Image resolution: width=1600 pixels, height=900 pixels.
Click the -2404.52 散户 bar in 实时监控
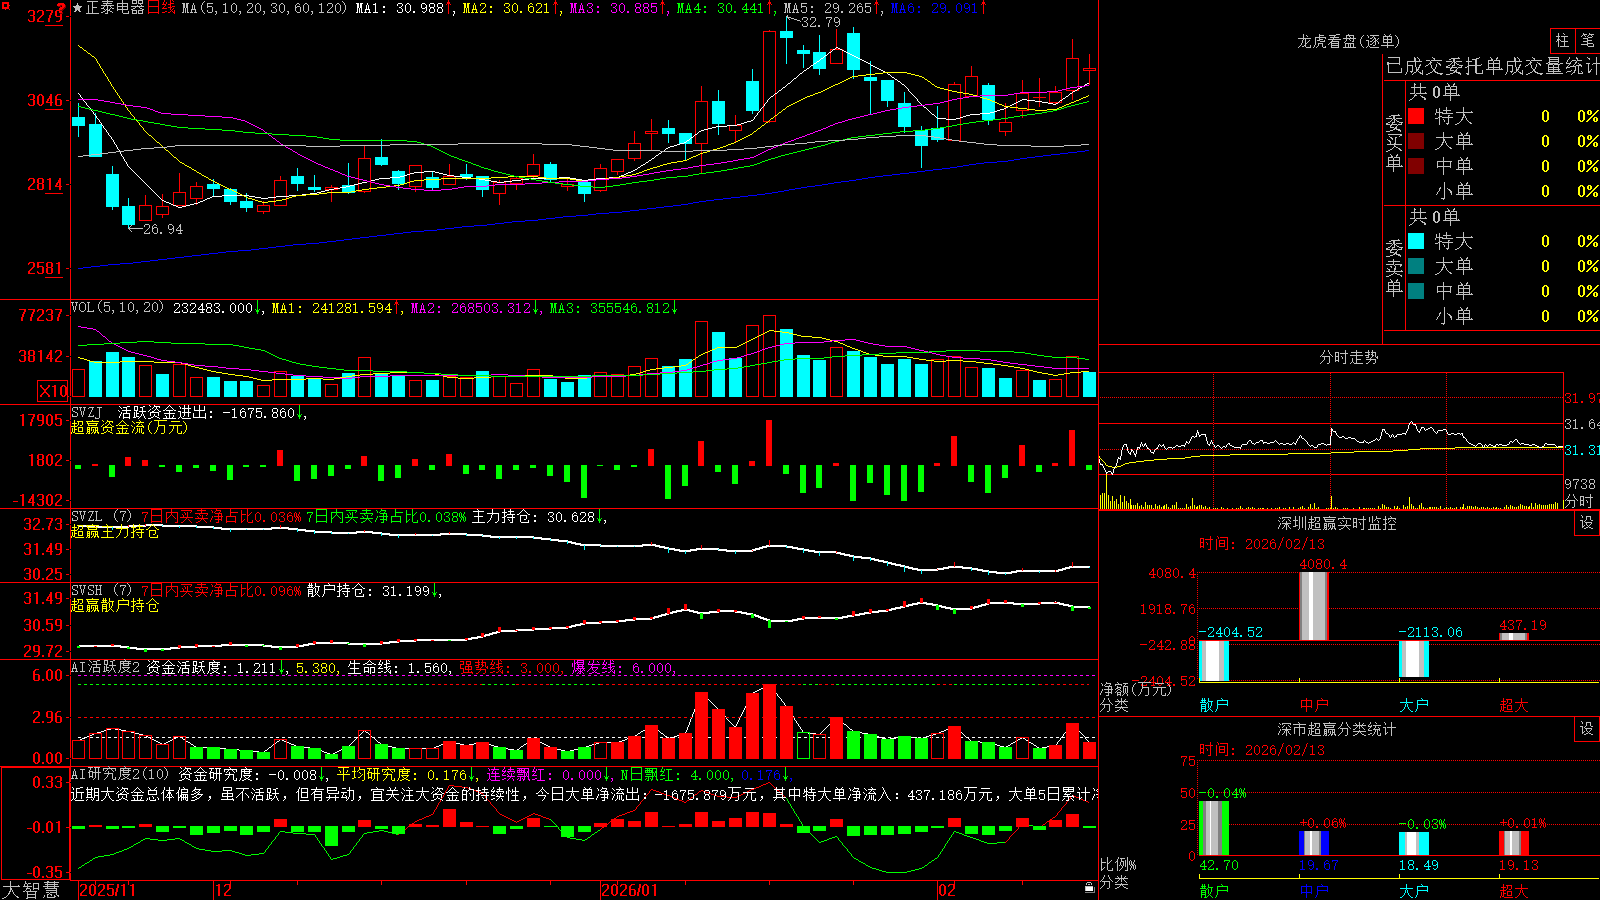[x=1214, y=661]
